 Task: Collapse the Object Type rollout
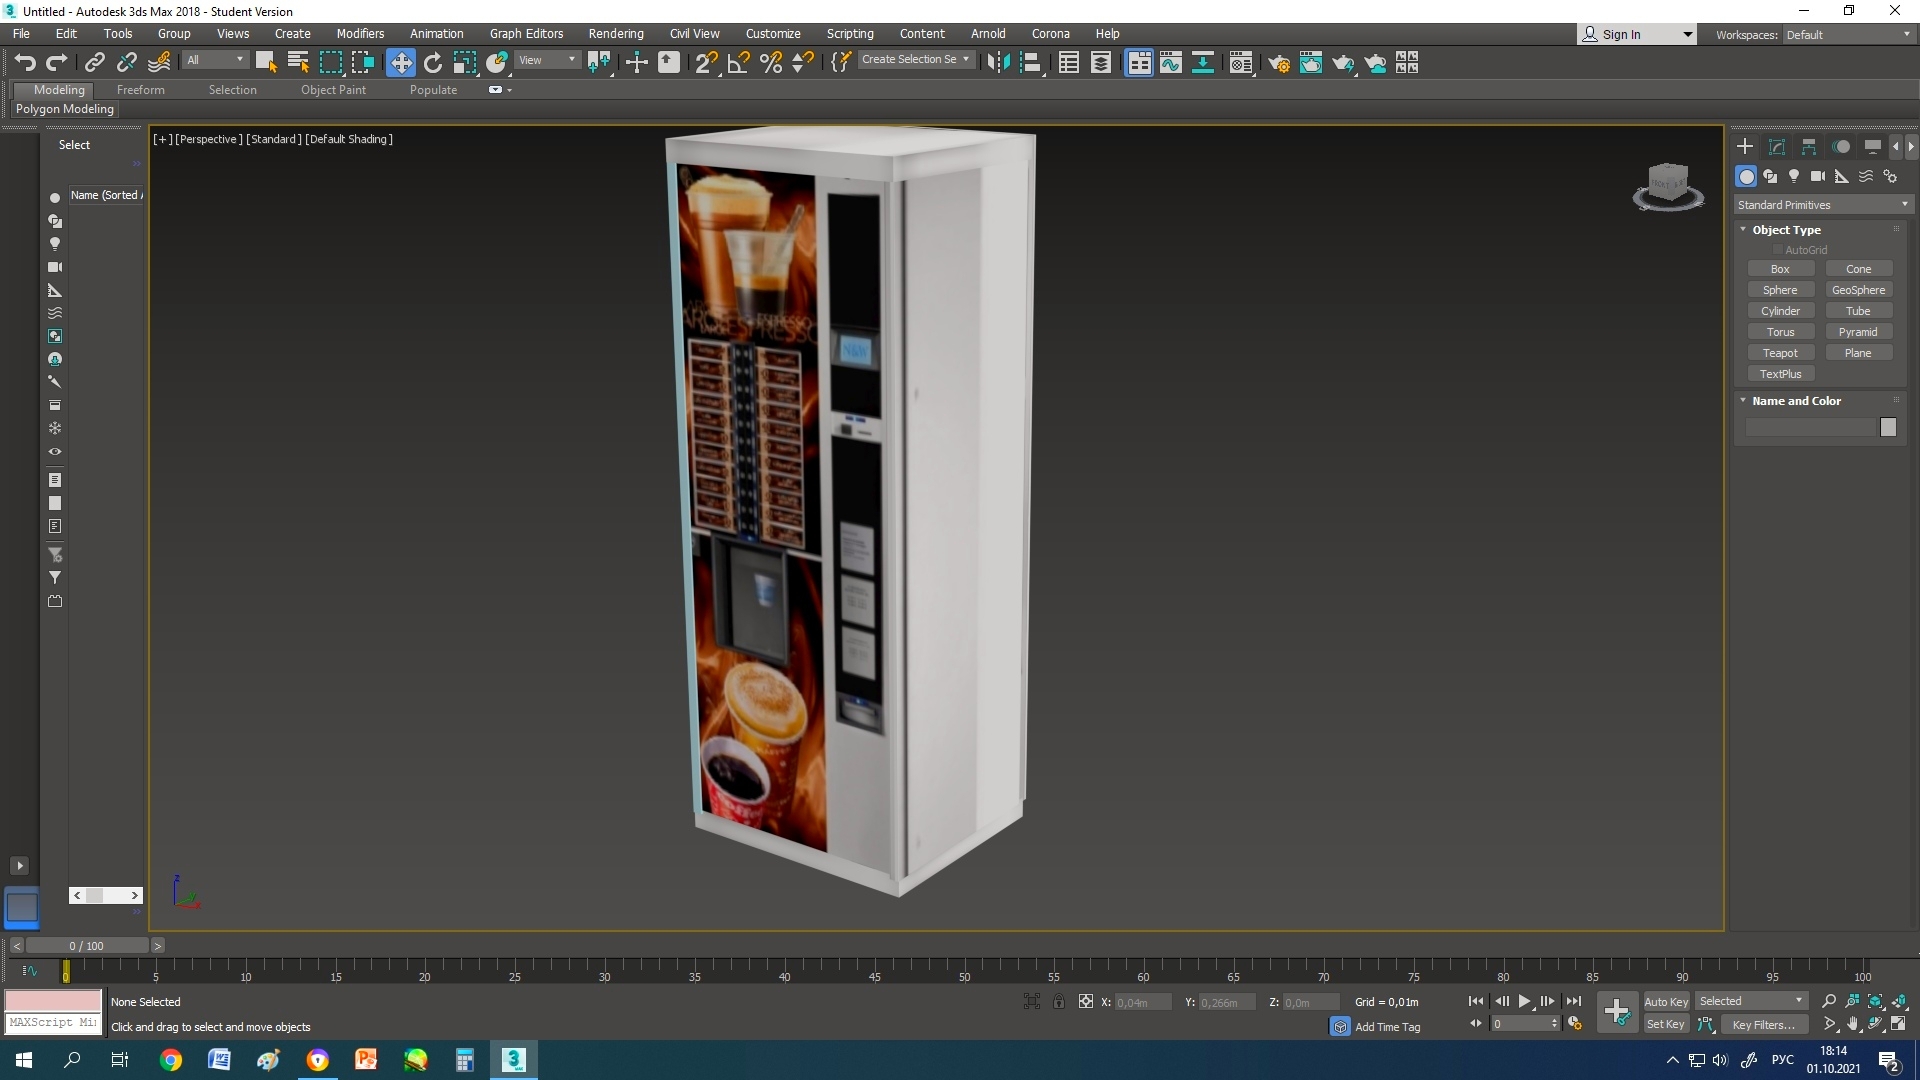[1785, 230]
